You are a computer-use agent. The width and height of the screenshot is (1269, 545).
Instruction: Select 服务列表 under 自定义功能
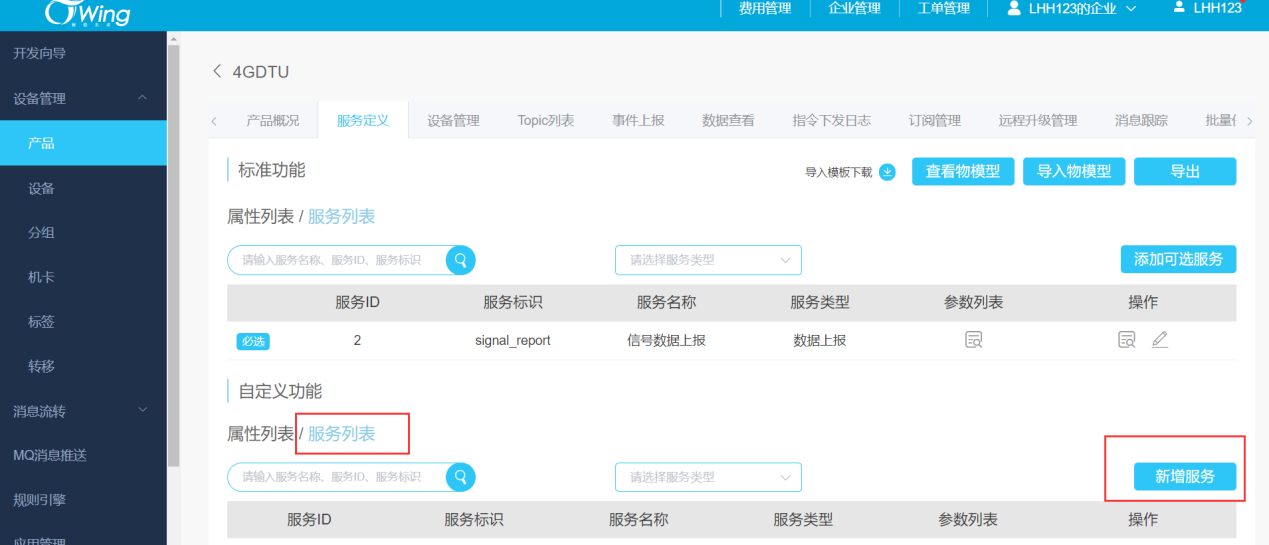click(341, 433)
